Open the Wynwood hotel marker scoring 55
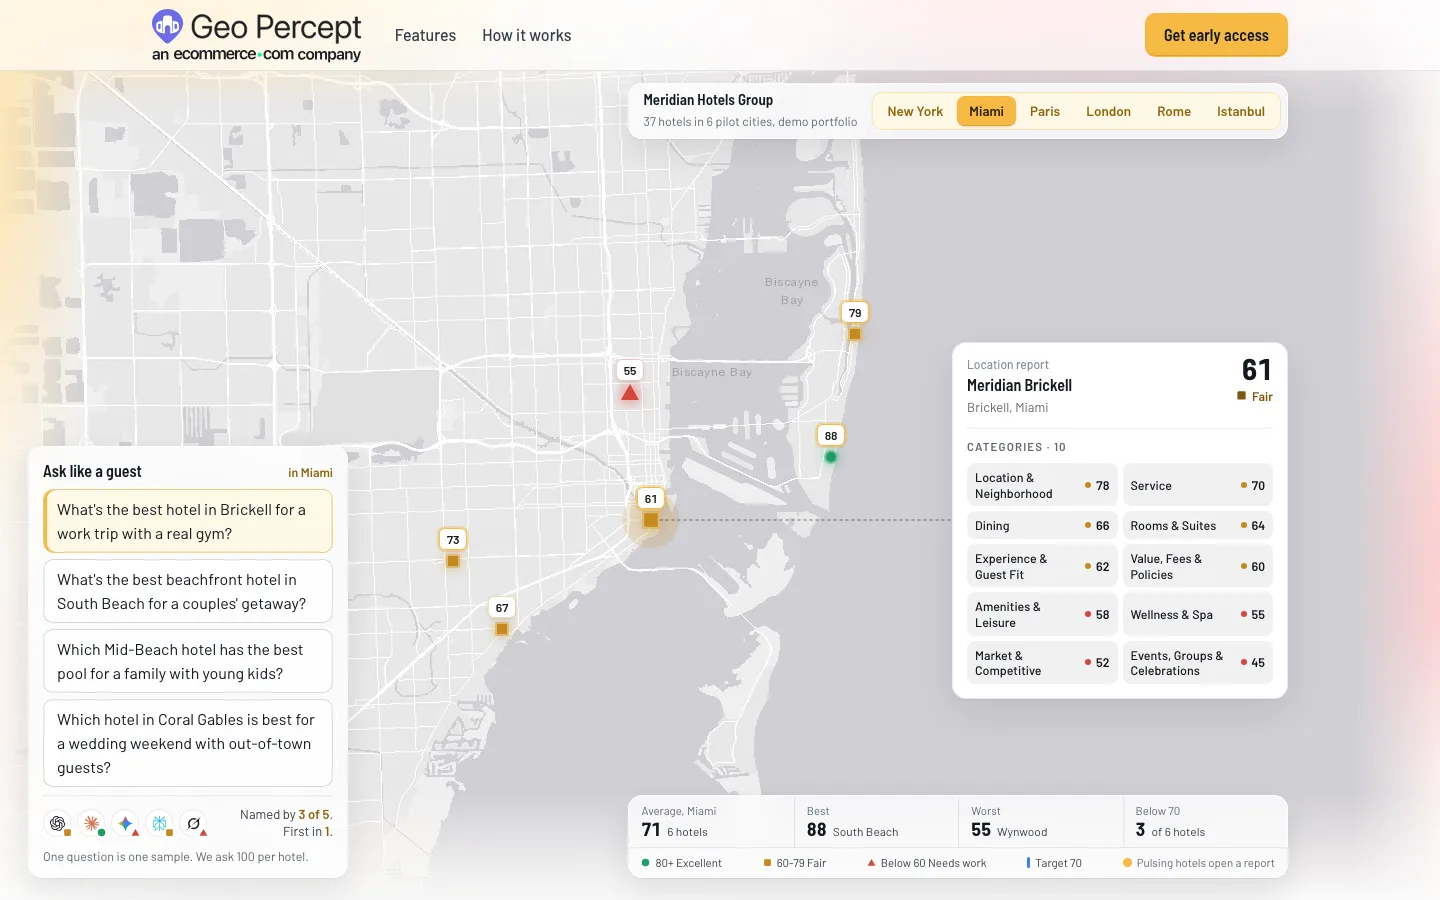 coord(630,382)
